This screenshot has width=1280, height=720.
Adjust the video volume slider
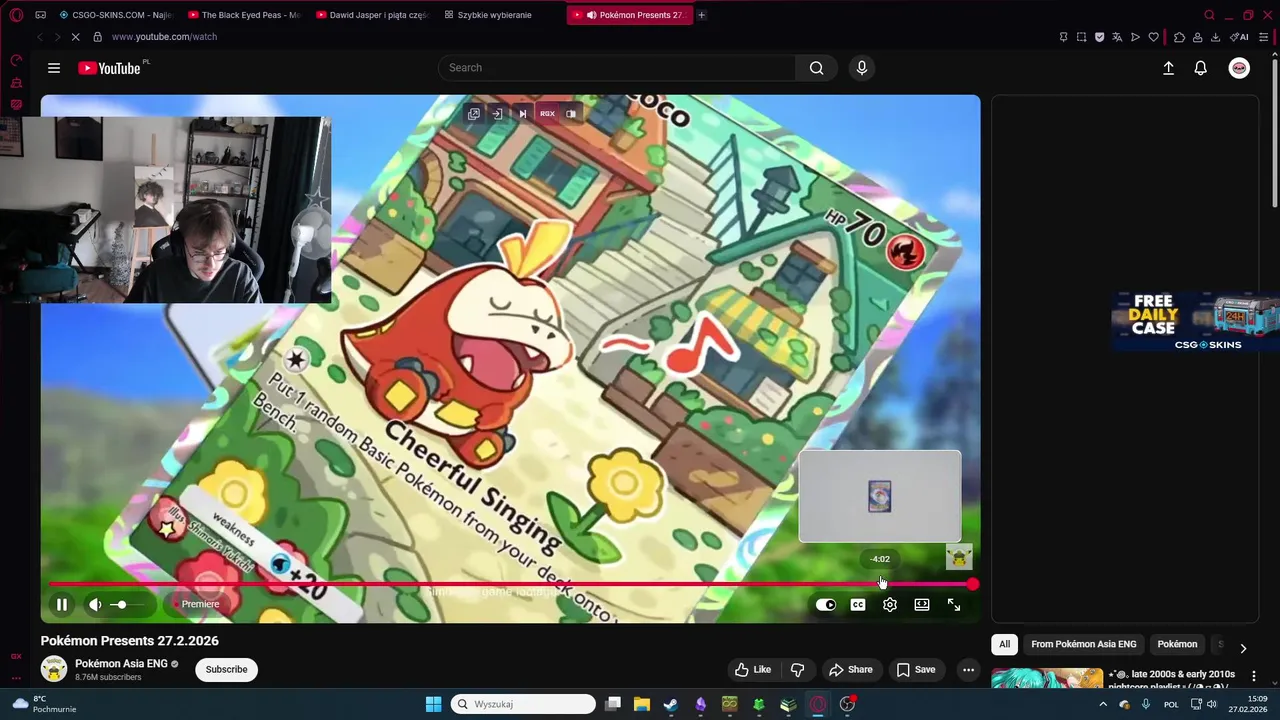[x=126, y=604]
